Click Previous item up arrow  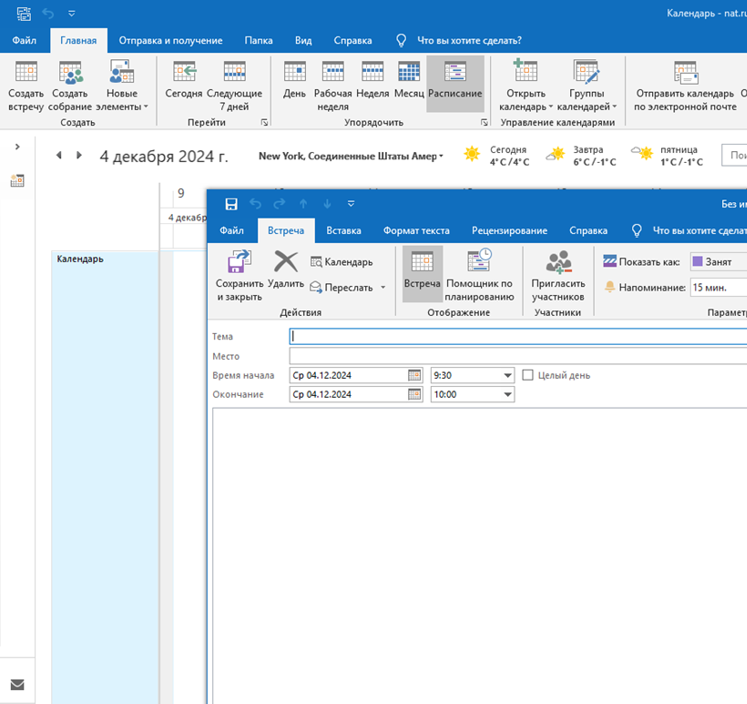[303, 204]
